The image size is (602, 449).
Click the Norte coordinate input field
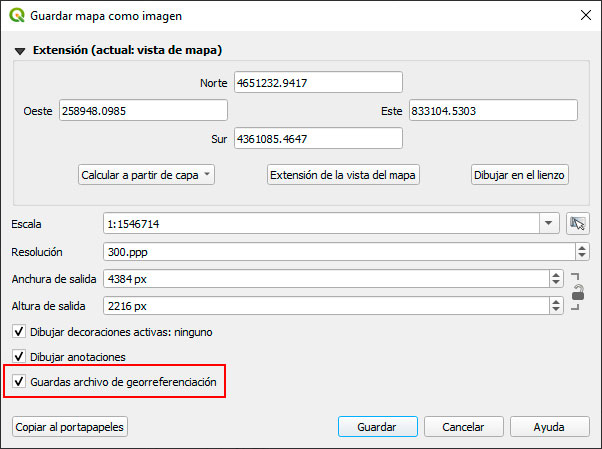pyautogui.click(x=317, y=82)
